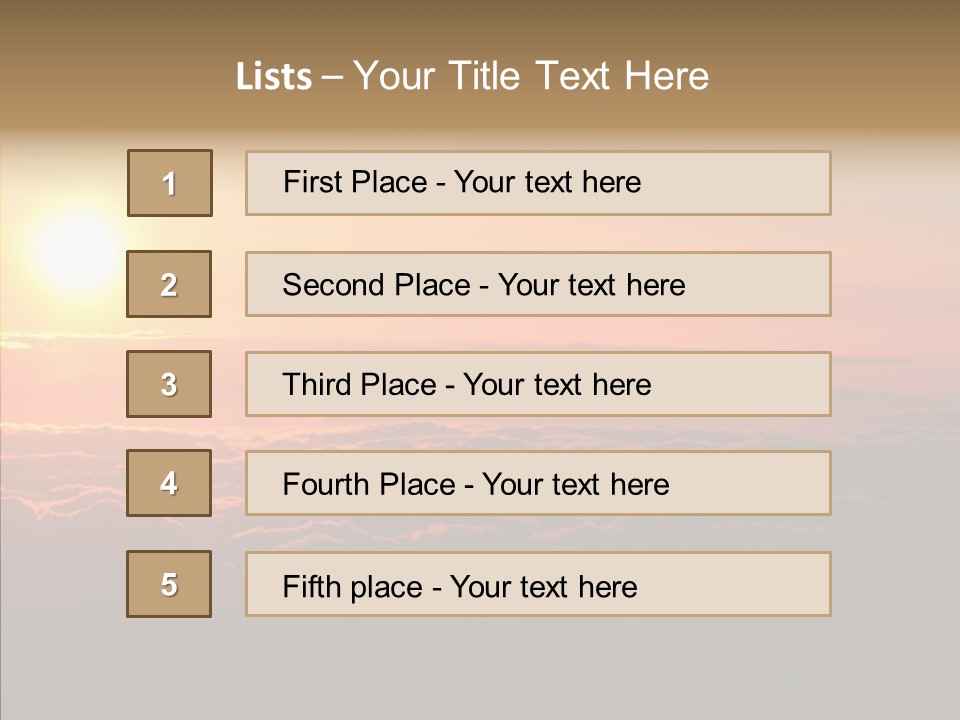Image resolution: width=960 pixels, height=720 pixels.
Task: Place cursor at end of Fifth place line
Action: click(638, 586)
